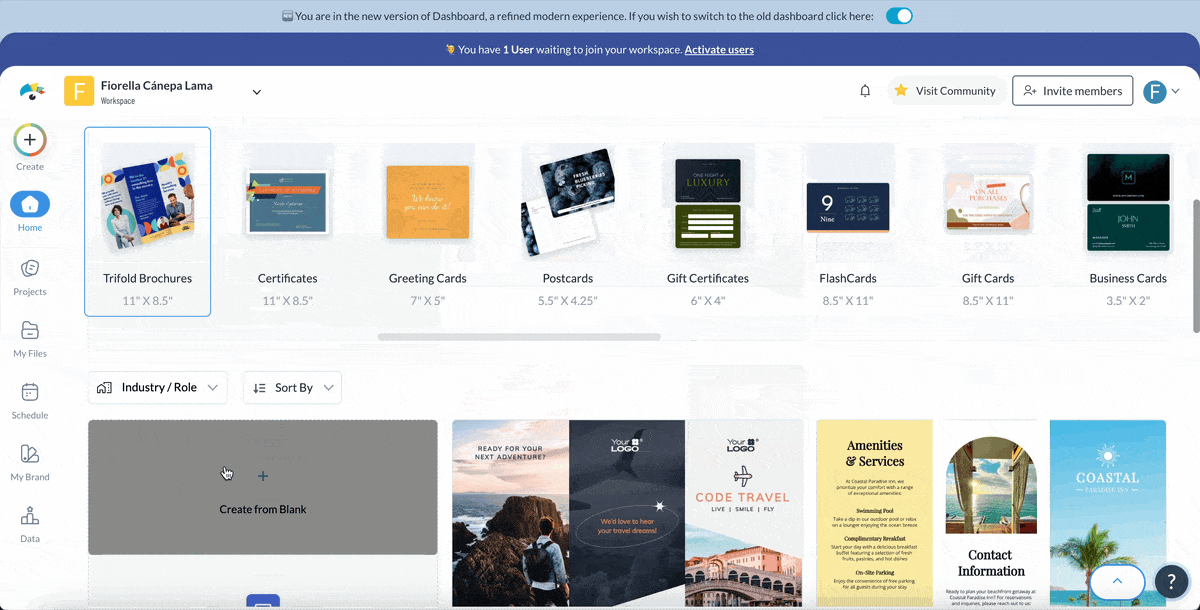Open the help question mark button

click(1171, 582)
